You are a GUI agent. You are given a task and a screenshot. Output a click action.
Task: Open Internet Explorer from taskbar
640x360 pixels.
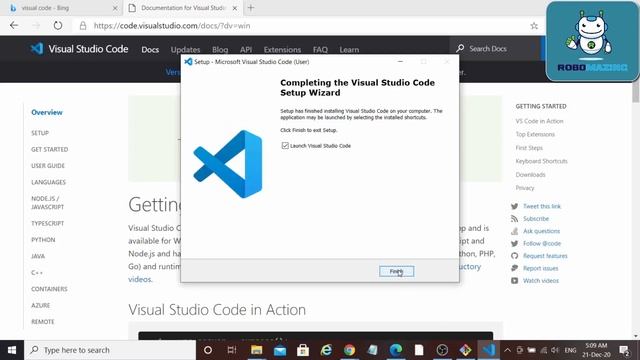tap(326, 350)
